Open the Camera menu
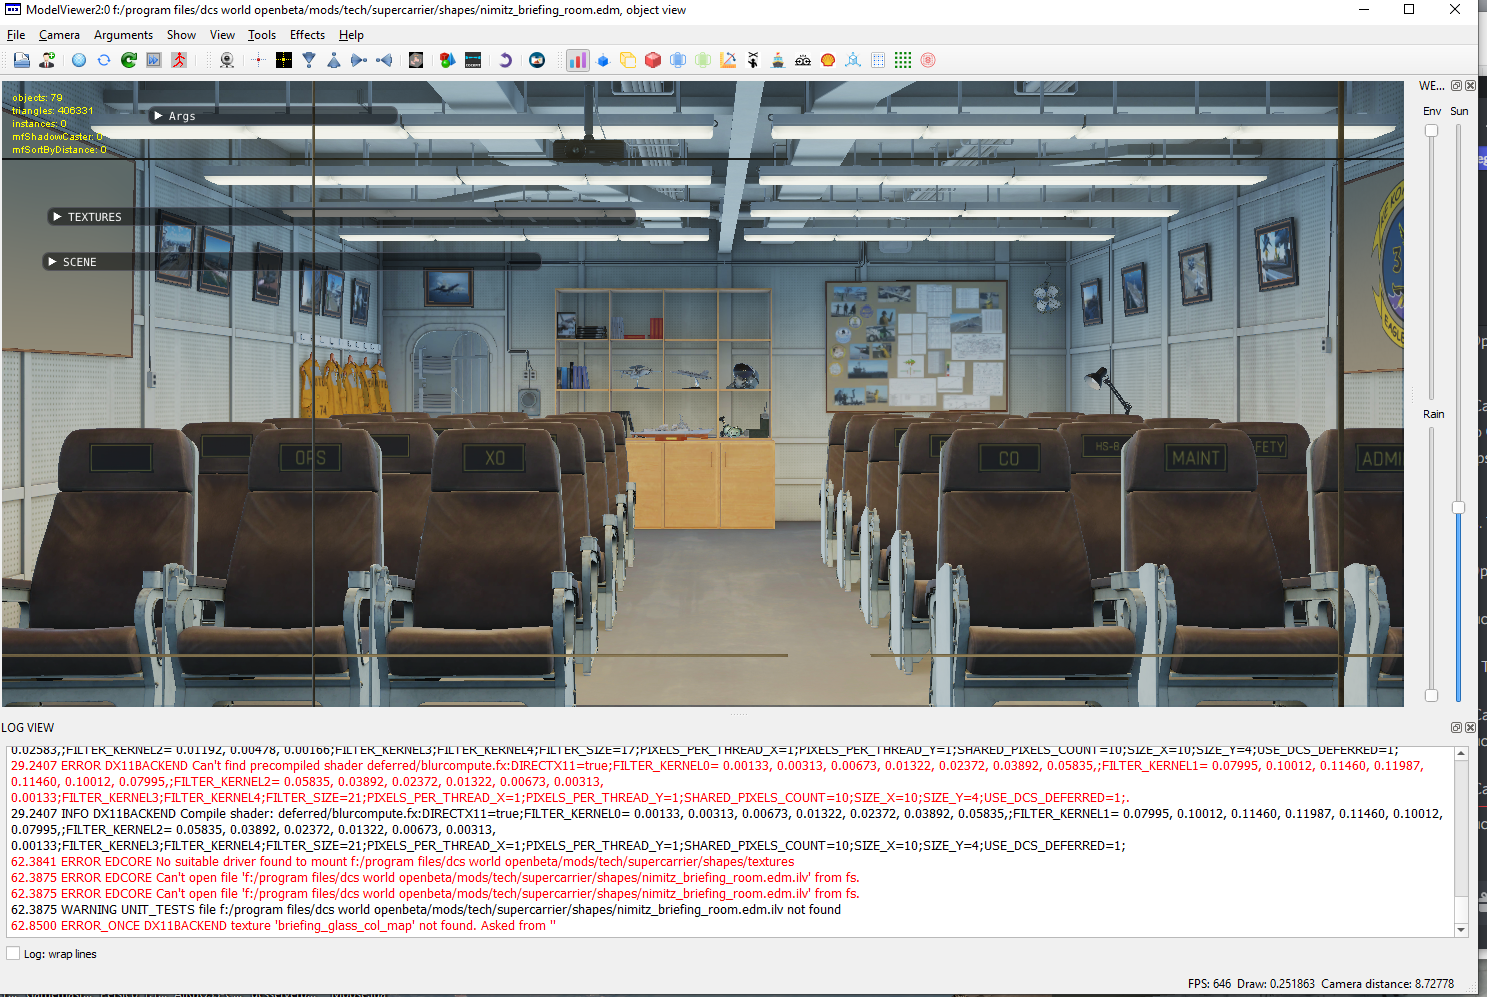This screenshot has width=1487, height=997. [59, 35]
